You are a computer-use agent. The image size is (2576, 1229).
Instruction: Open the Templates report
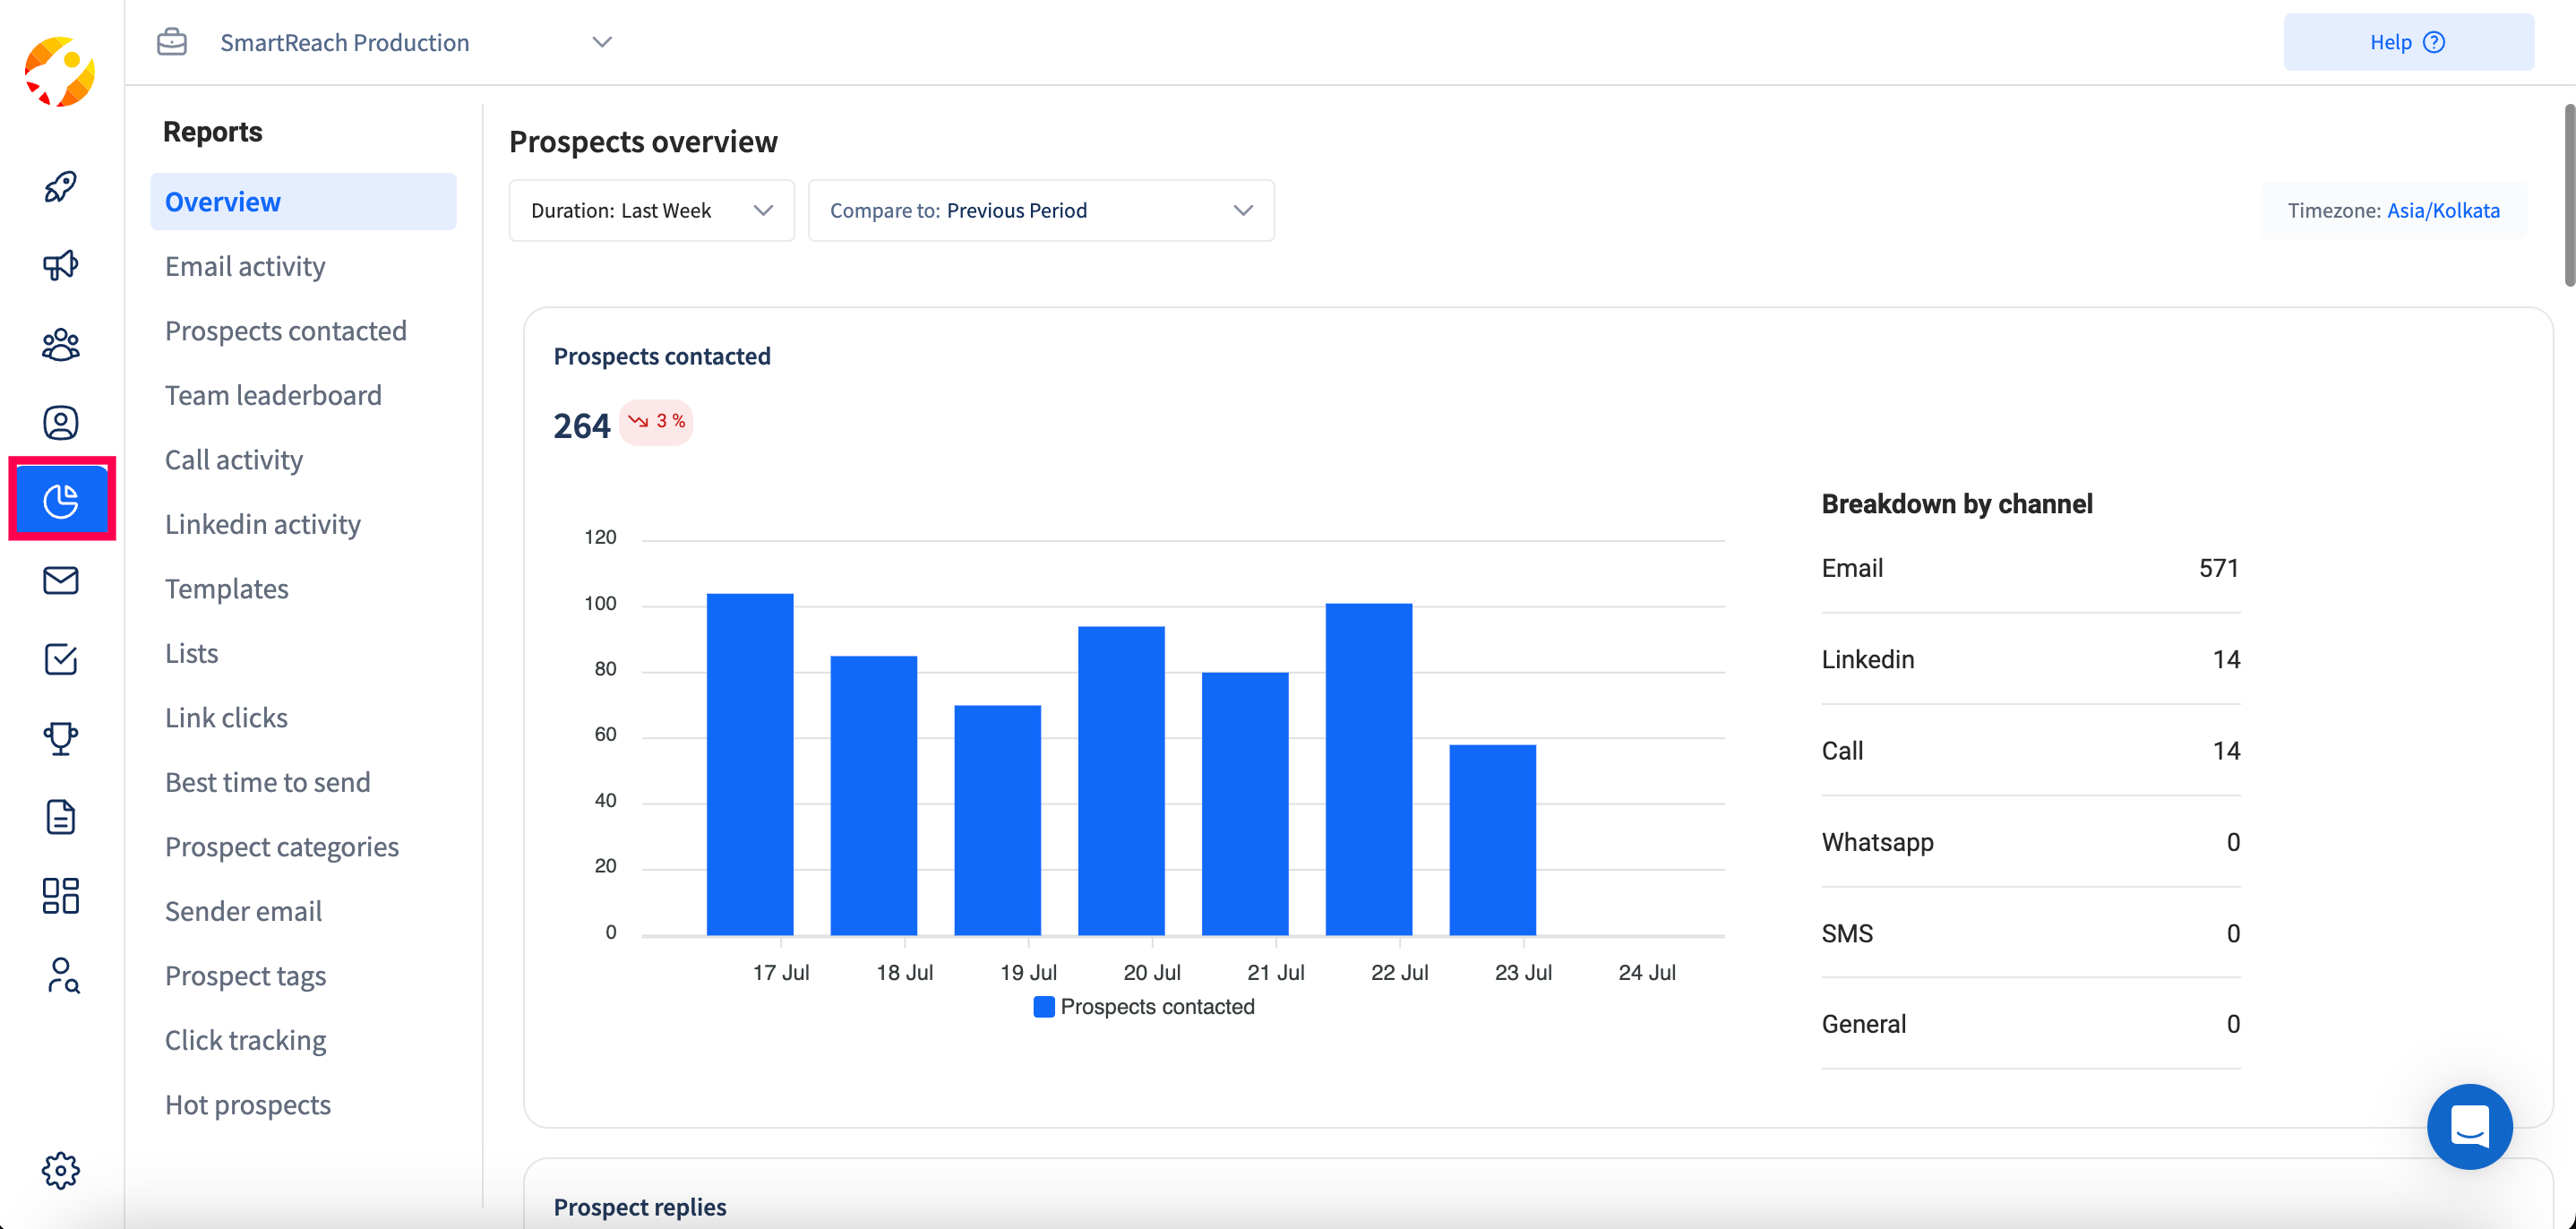[x=227, y=588]
